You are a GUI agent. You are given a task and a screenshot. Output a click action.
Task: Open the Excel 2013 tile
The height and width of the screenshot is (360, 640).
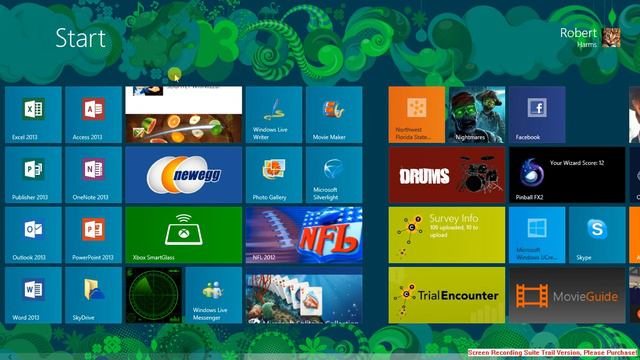(x=33, y=114)
